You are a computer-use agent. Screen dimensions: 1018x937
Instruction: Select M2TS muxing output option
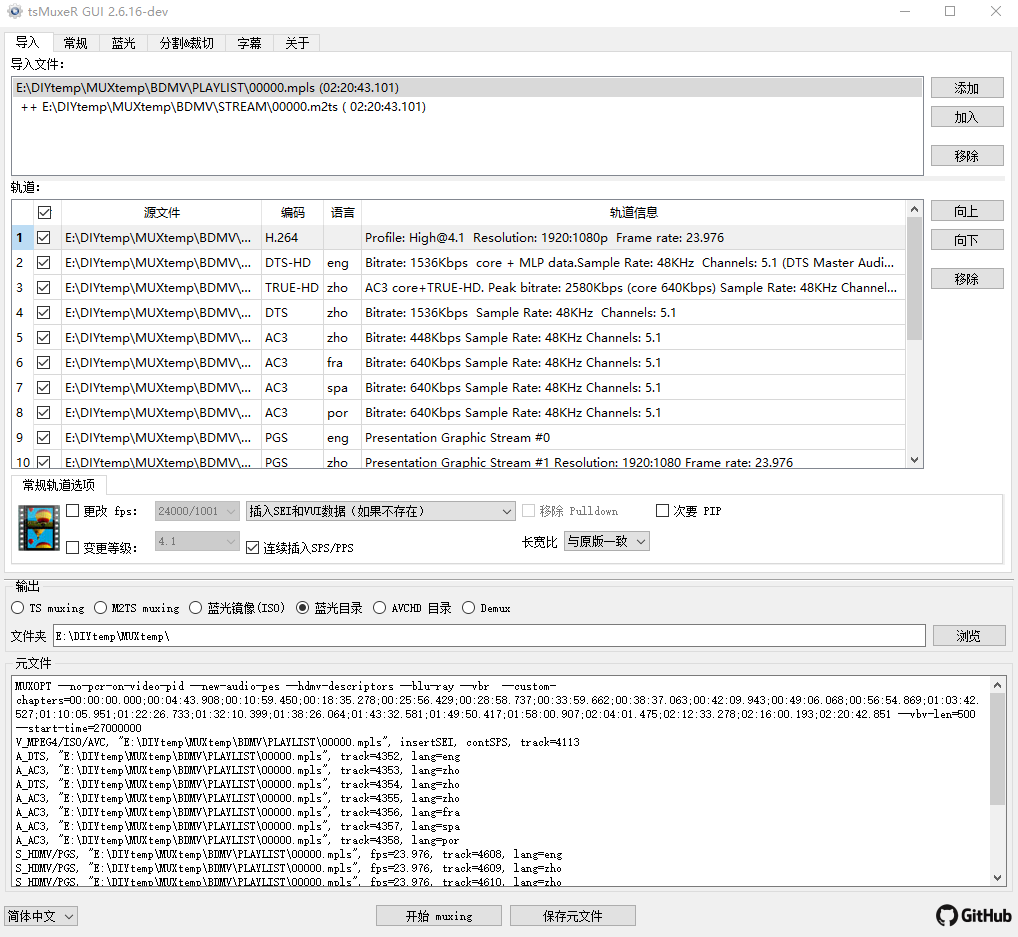pos(101,608)
